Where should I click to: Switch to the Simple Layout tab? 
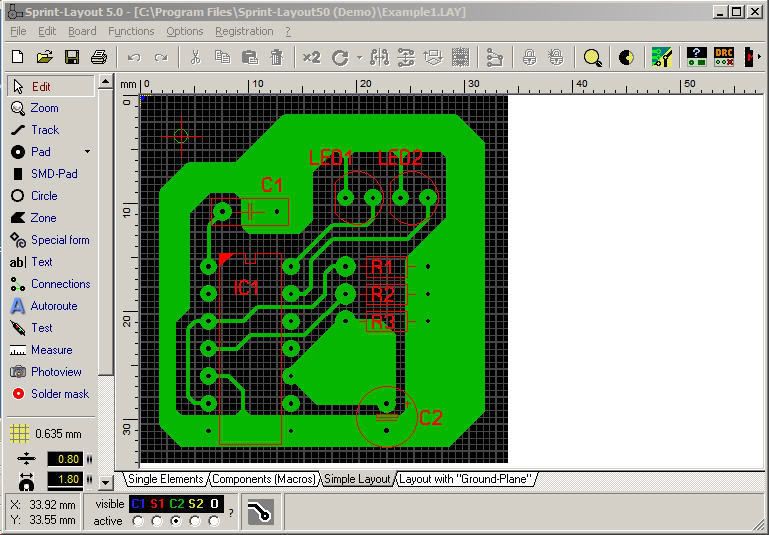357,479
